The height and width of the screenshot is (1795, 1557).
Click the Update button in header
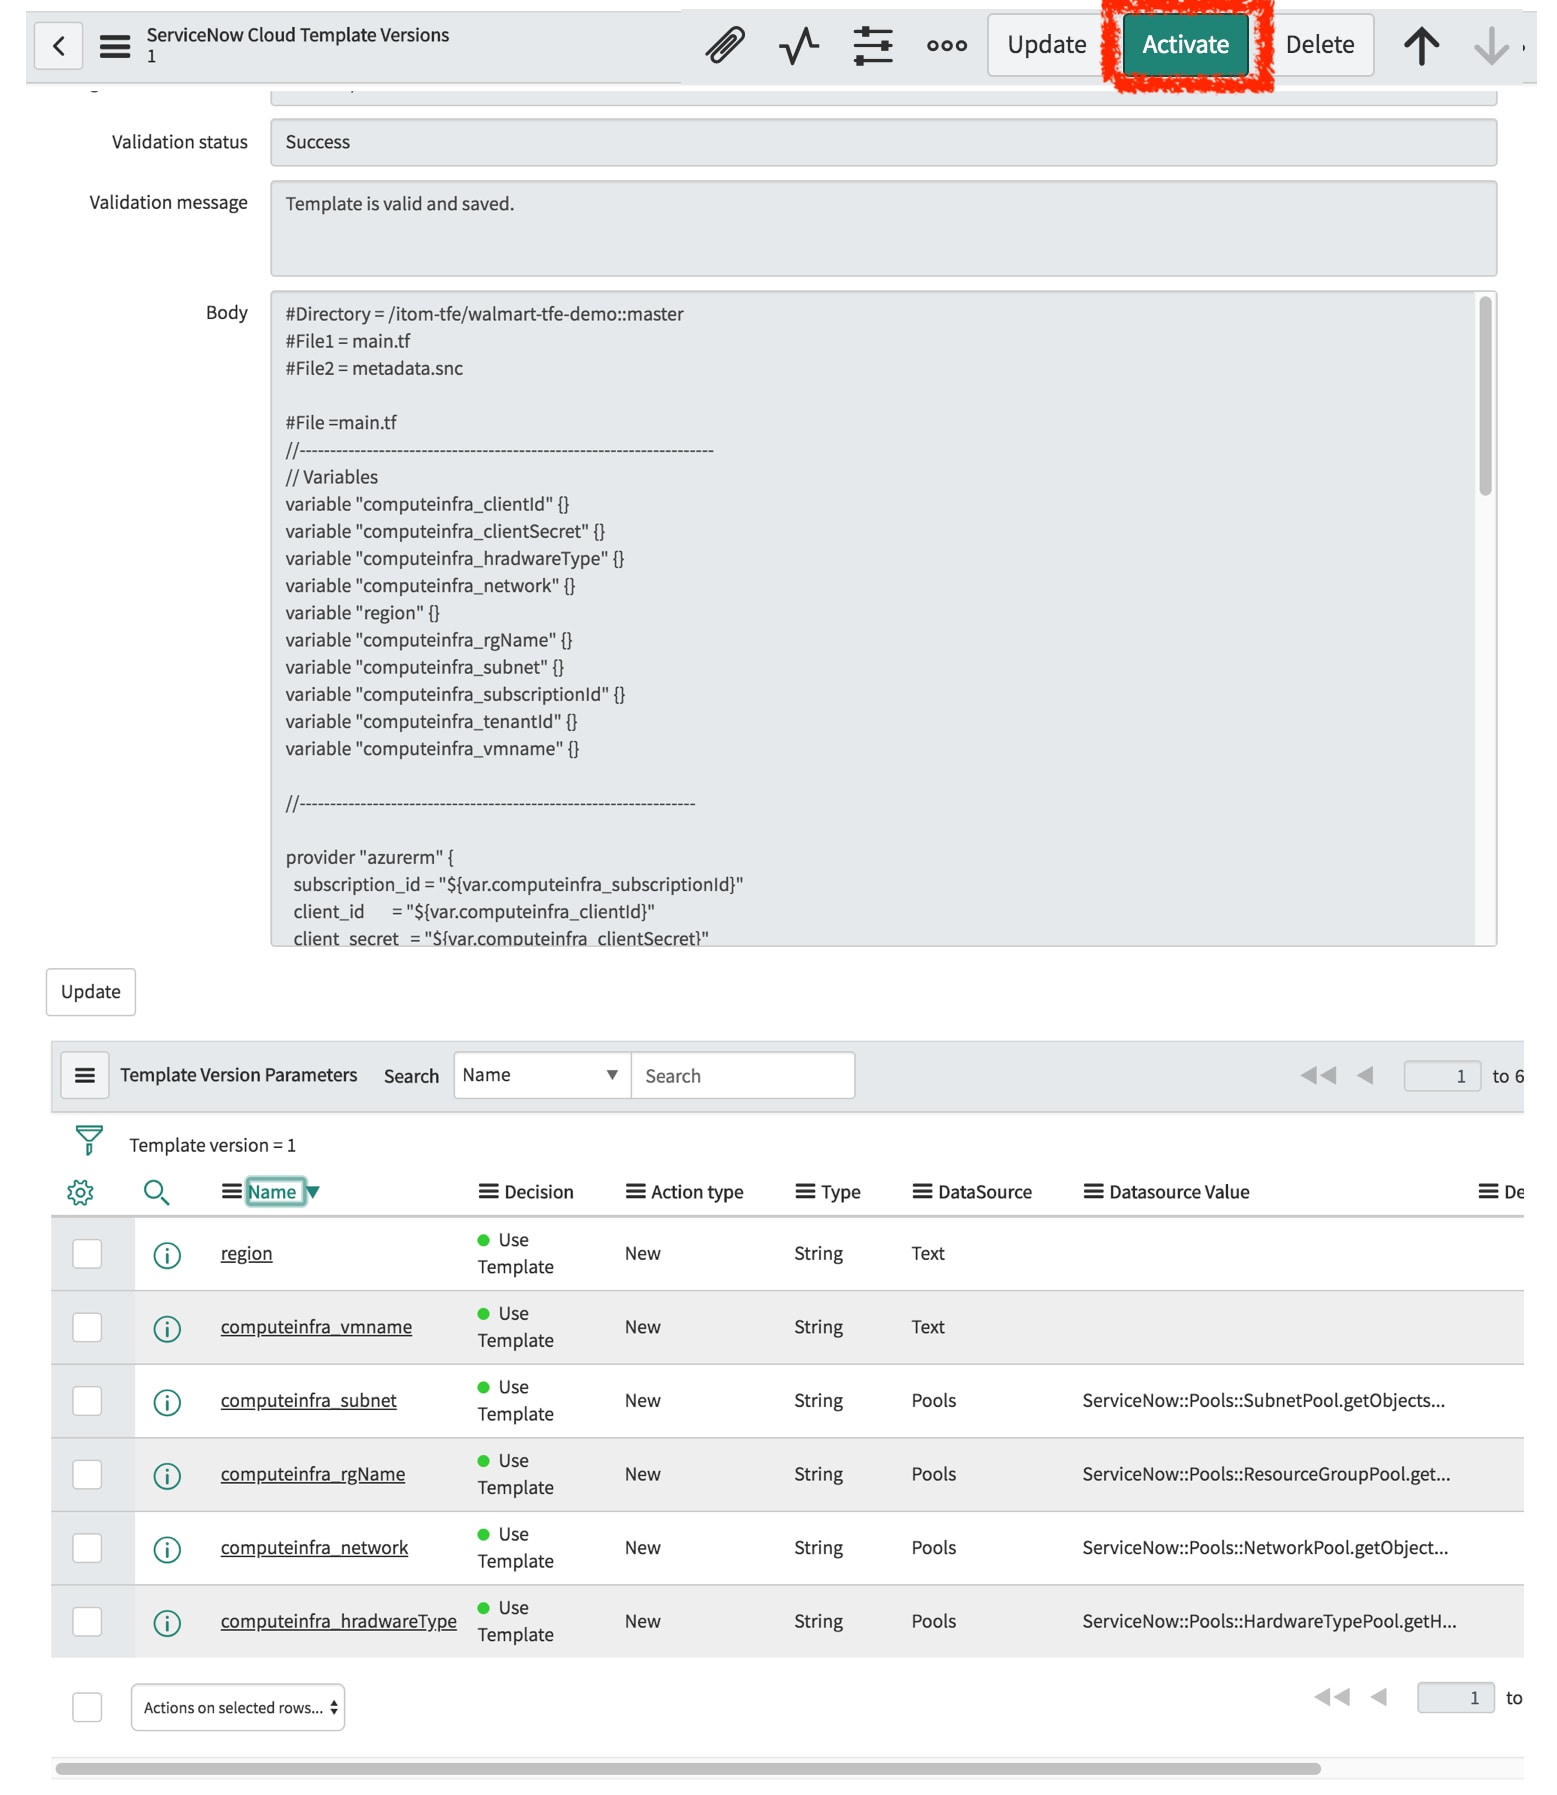pyautogui.click(x=1046, y=45)
